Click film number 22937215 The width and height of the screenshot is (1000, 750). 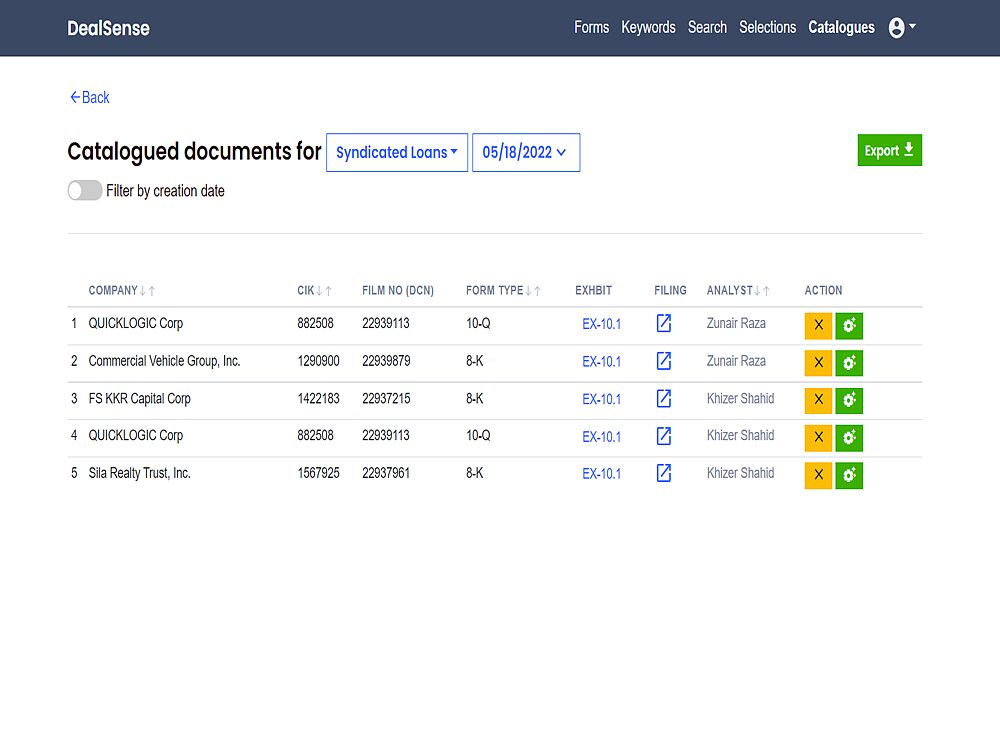[386, 399]
